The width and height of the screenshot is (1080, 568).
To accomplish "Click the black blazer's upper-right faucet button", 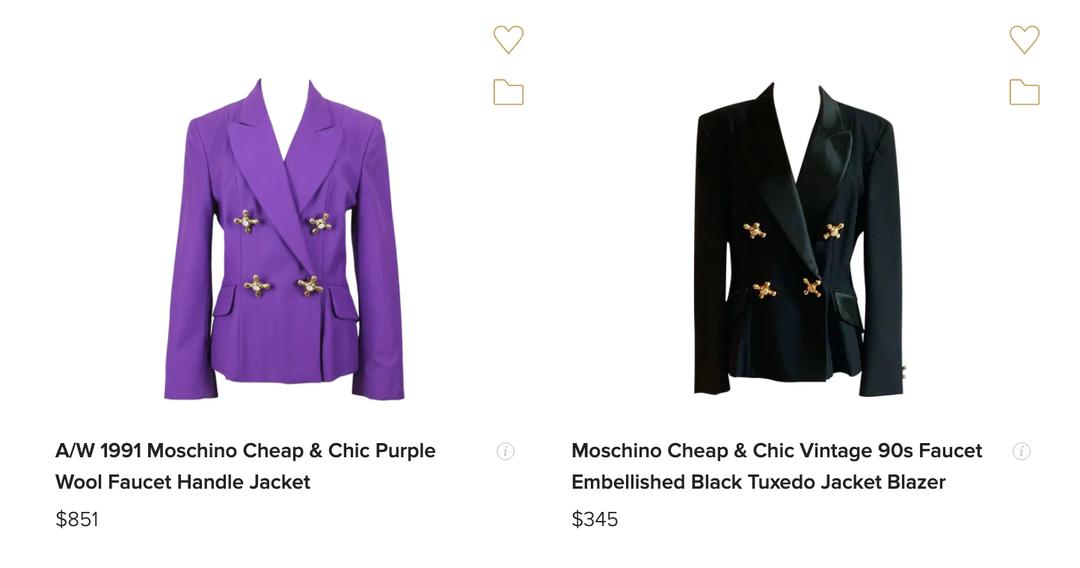I will pos(833,231).
